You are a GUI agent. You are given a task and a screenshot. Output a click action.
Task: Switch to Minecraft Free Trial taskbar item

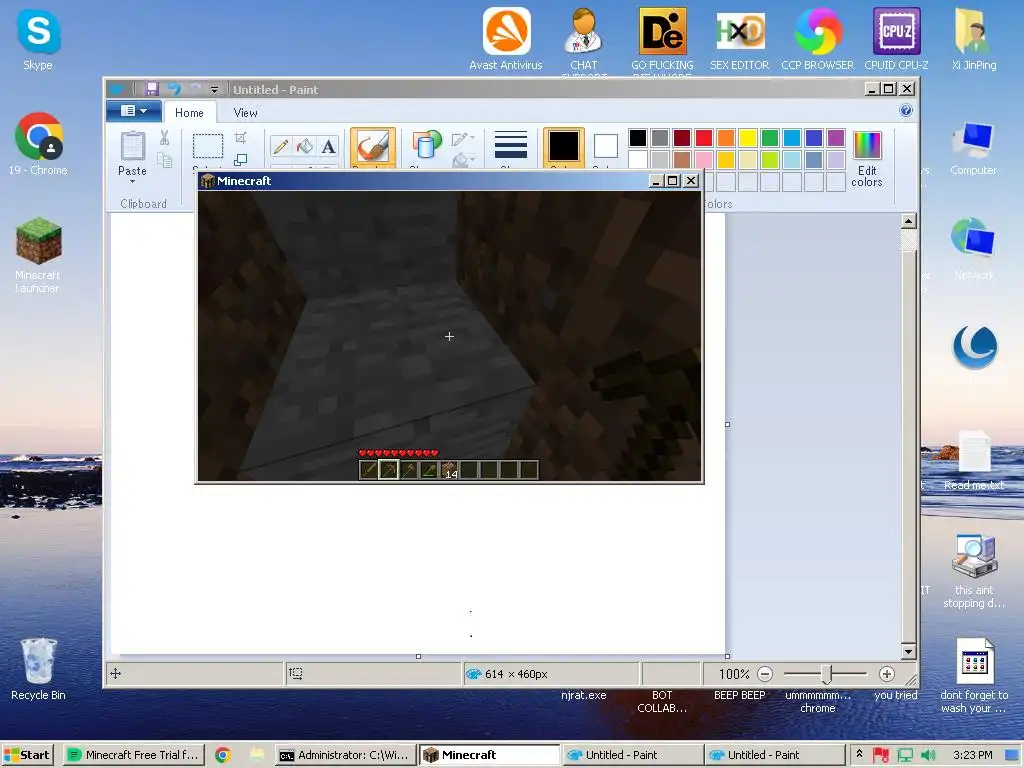(134, 755)
